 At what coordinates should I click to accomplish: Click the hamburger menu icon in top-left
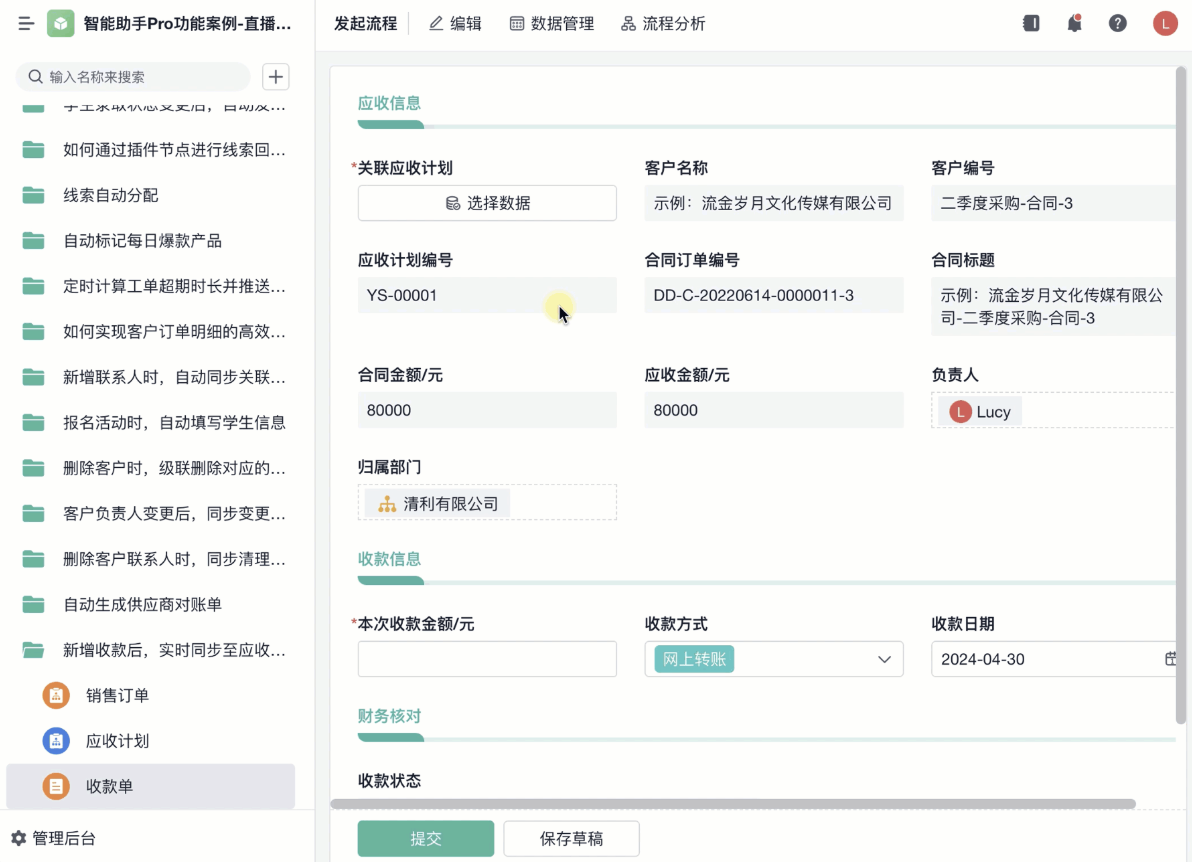pyautogui.click(x=26, y=23)
